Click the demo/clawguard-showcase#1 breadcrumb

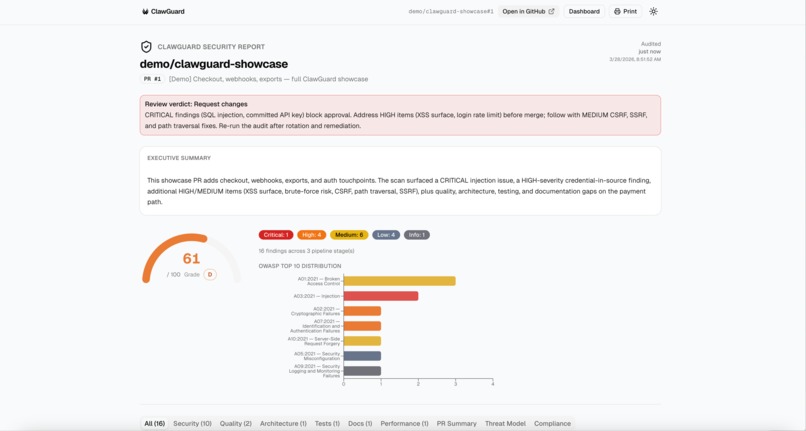coord(451,11)
